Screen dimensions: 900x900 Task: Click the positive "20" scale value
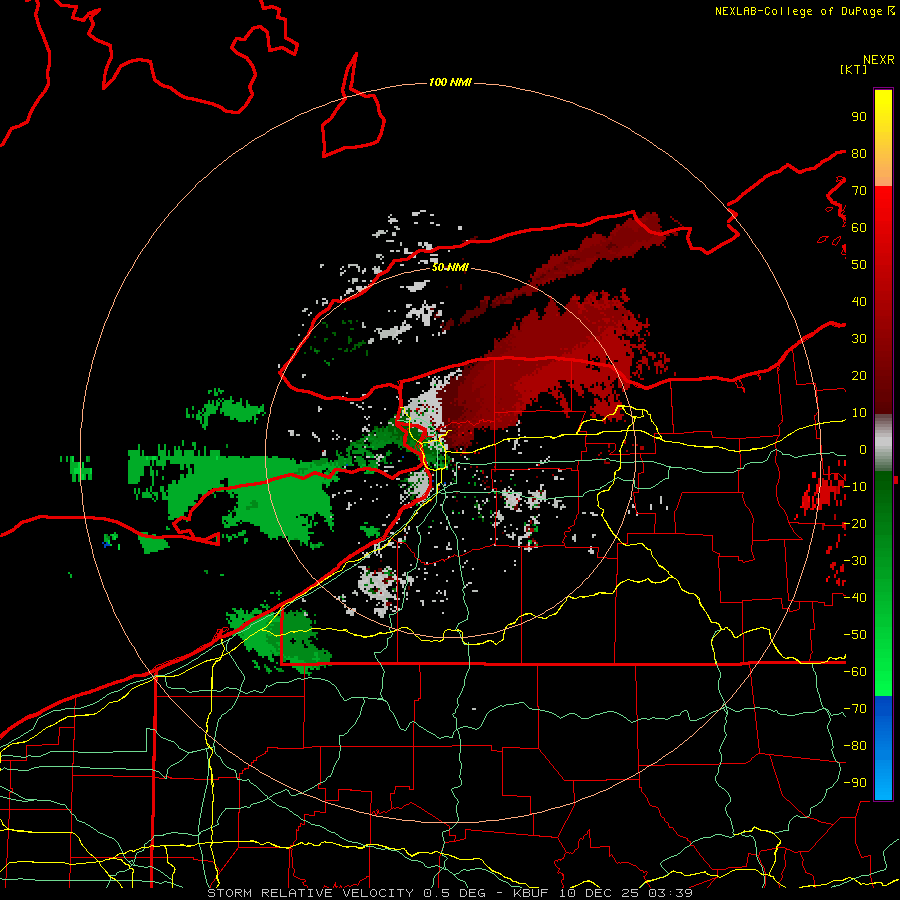click(x=859, y=376)
